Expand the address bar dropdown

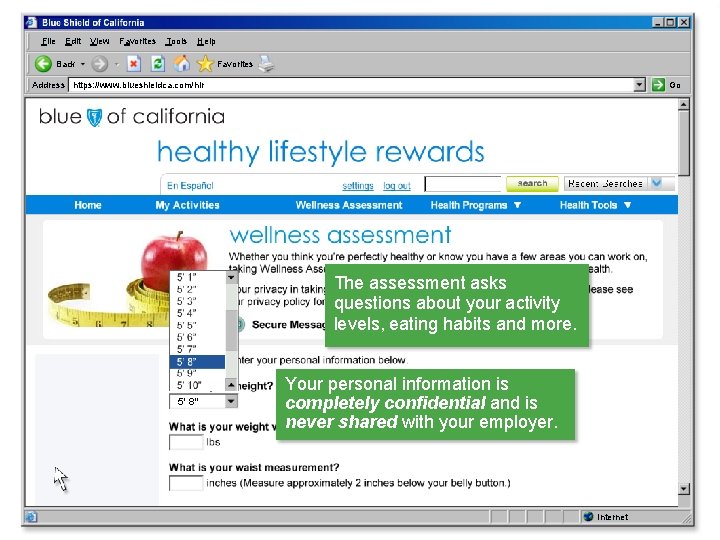pyautogui.click(x=639, y=85)
